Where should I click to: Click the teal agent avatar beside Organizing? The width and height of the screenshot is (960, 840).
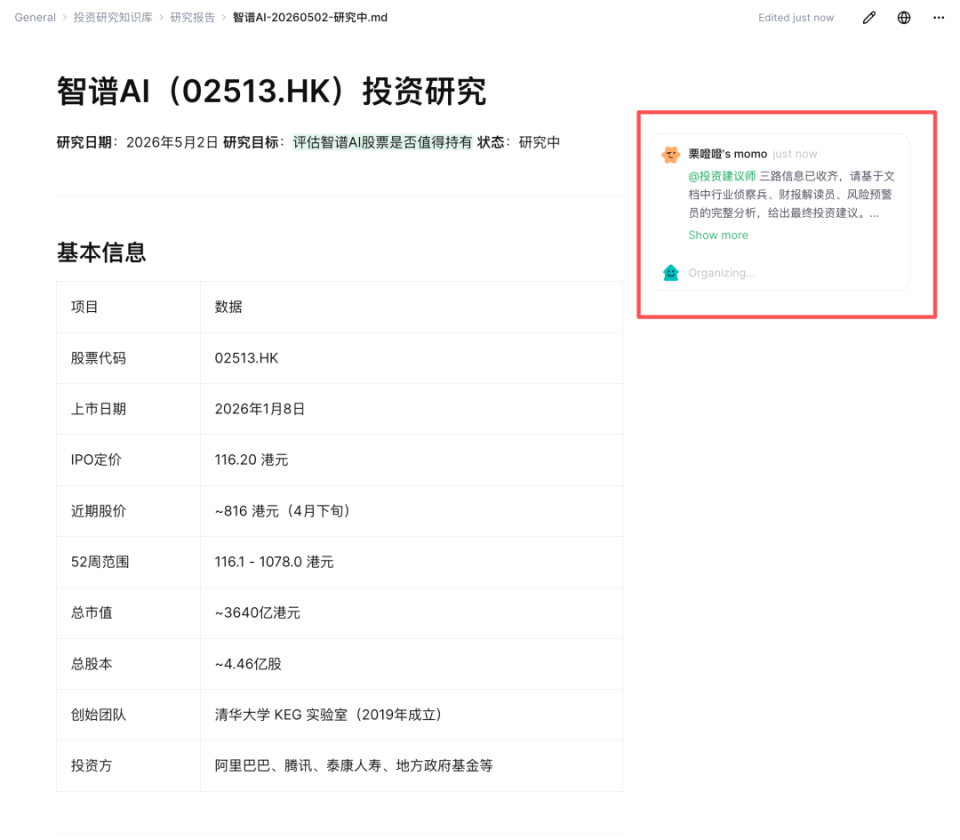(x=671, y=272)
